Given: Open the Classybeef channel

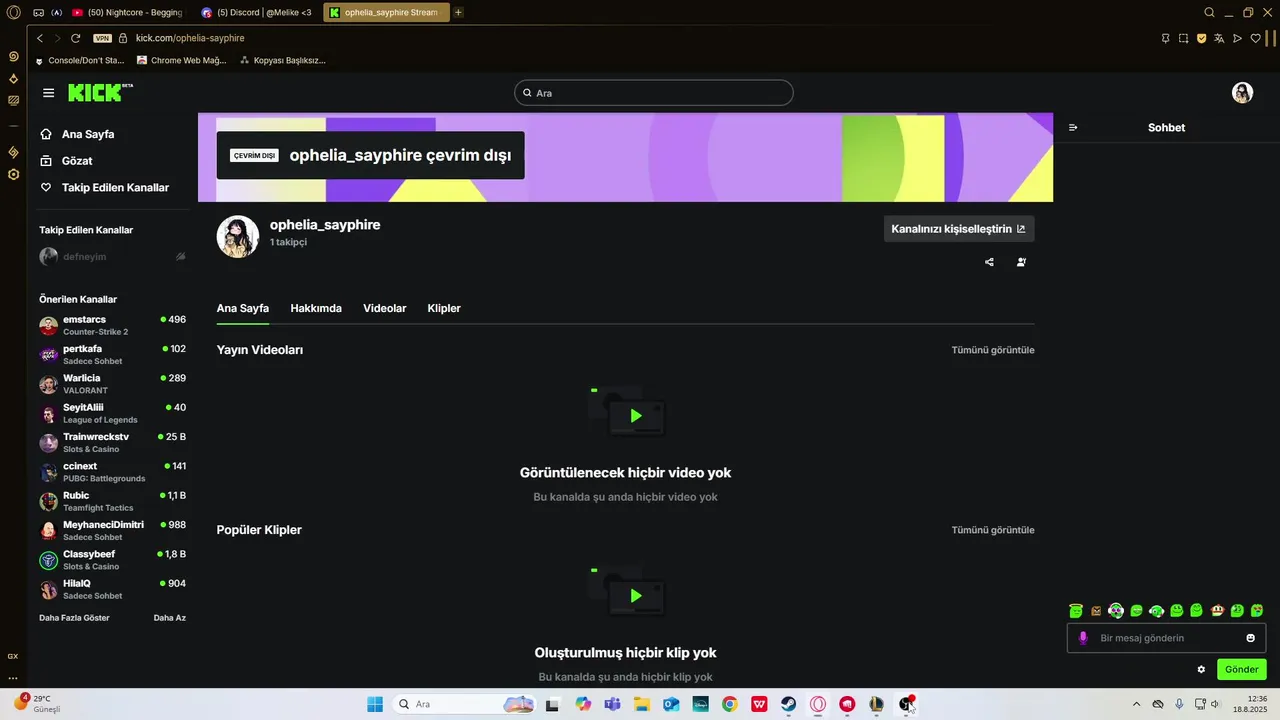Looking at the screenshot, I should click(x=113, y=560).
